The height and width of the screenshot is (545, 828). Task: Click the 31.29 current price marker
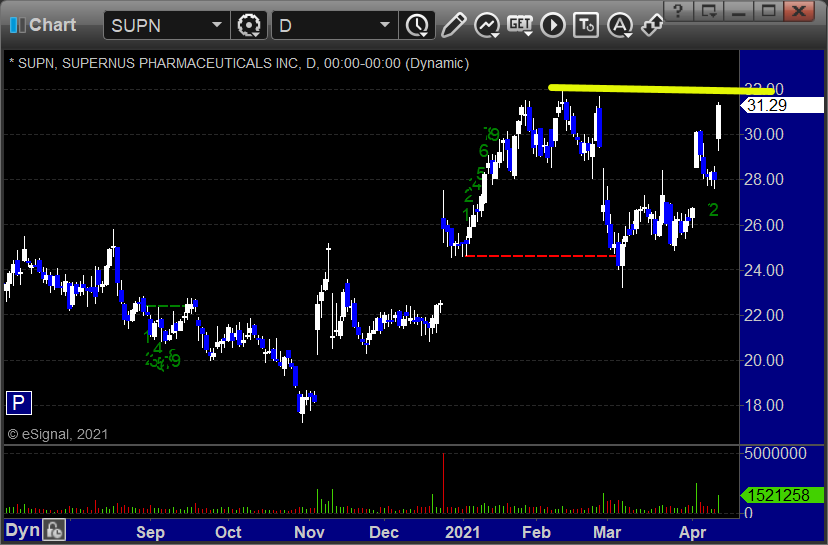tap(782, 105)
